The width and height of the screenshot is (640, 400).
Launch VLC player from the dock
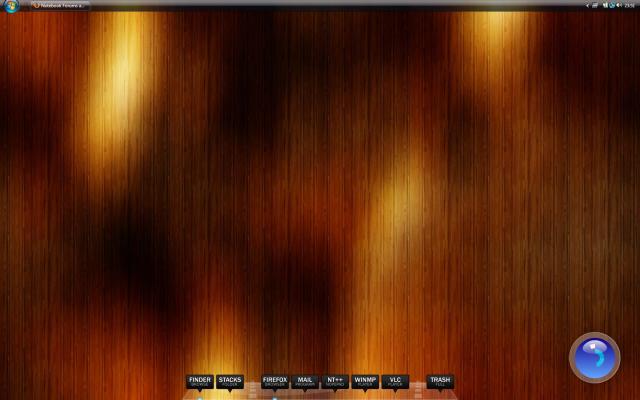point(395,382)
